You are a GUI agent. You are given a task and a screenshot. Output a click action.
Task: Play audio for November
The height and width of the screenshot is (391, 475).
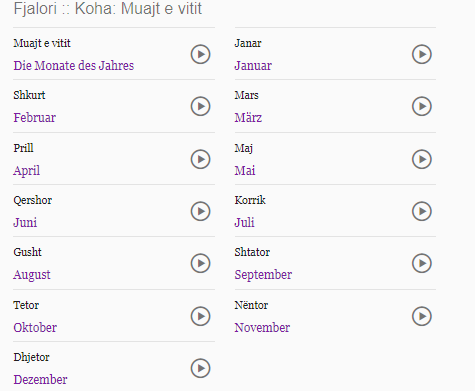(422, 316)
